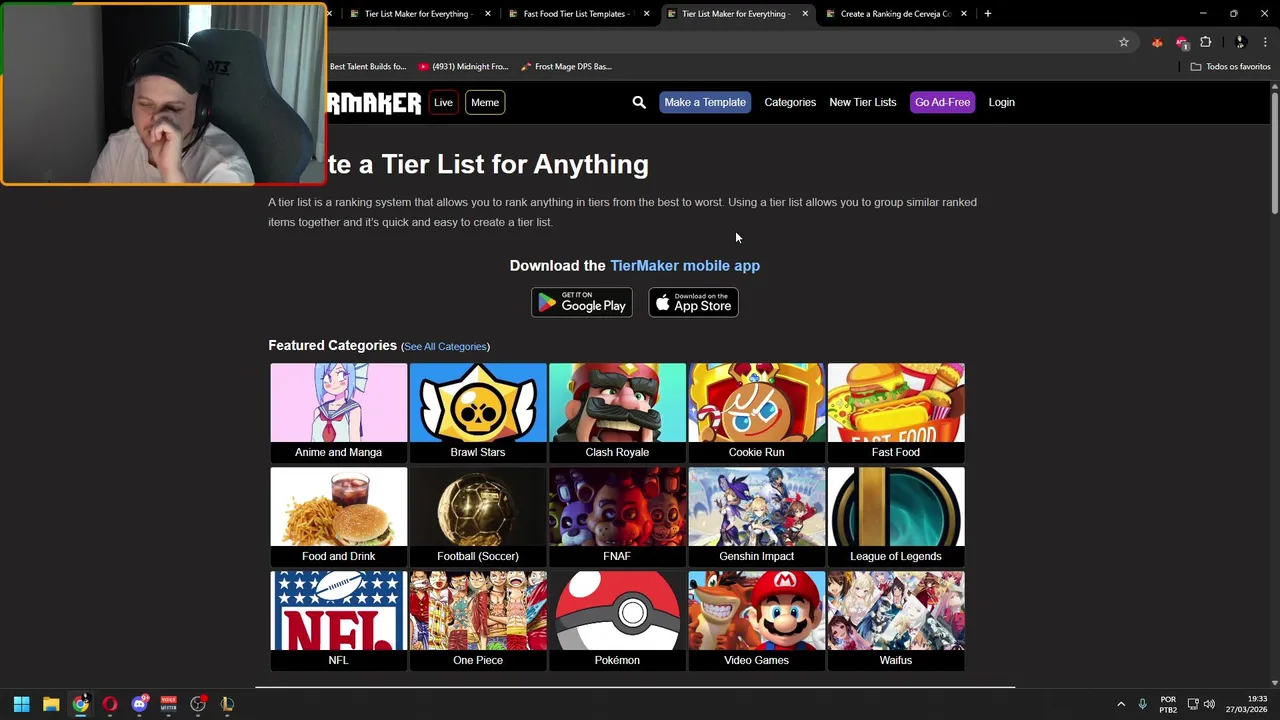The width and height of the screenshot is (1280, 720).
Task: Open the Football (Soccer) category
Action: pos(478,516)
